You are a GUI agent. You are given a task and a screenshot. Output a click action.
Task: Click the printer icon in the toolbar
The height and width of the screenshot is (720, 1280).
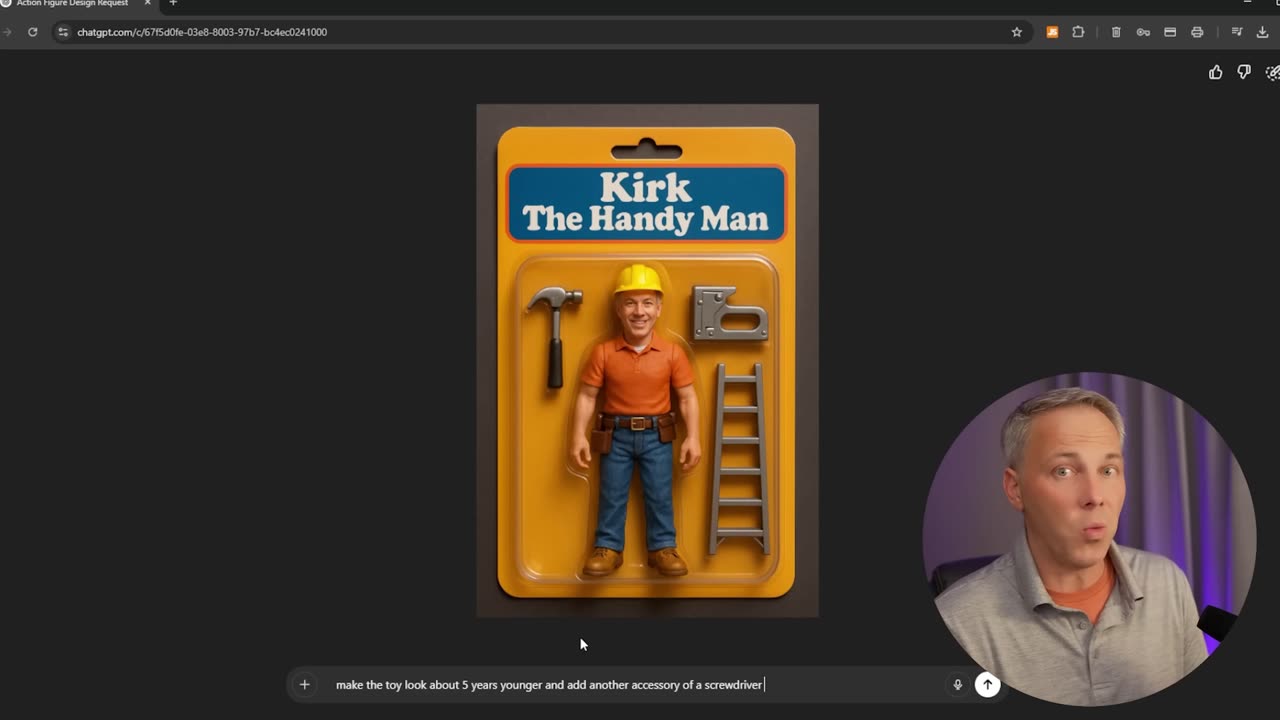(x=1197, y=32)
